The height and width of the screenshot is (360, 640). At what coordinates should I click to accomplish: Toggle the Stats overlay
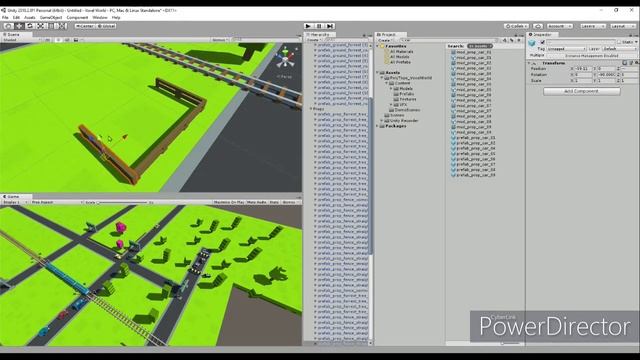point(274,202)
